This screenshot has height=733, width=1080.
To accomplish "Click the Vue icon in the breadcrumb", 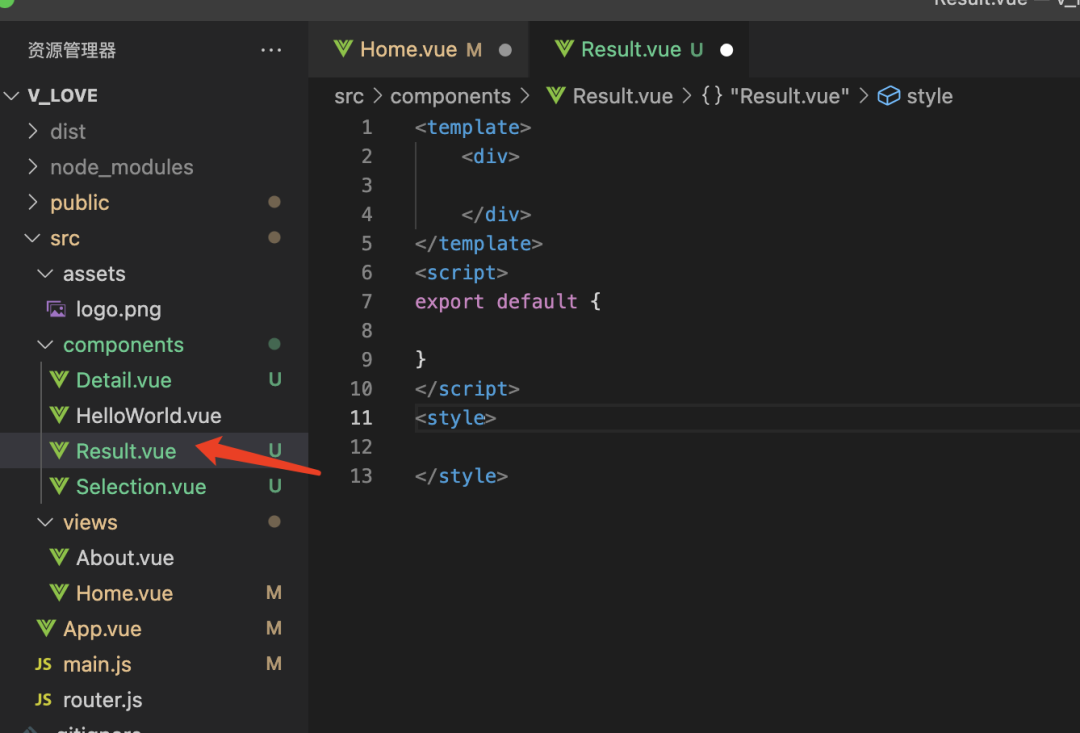I will click(556, 96).
